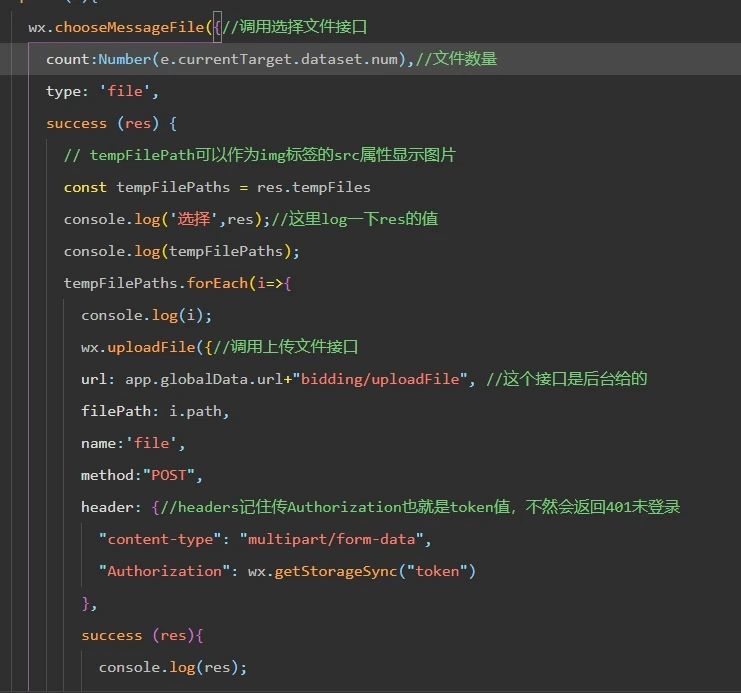Click console.log(i); line
This screenshot has height=693, width=741.
(x=146, y=315)
